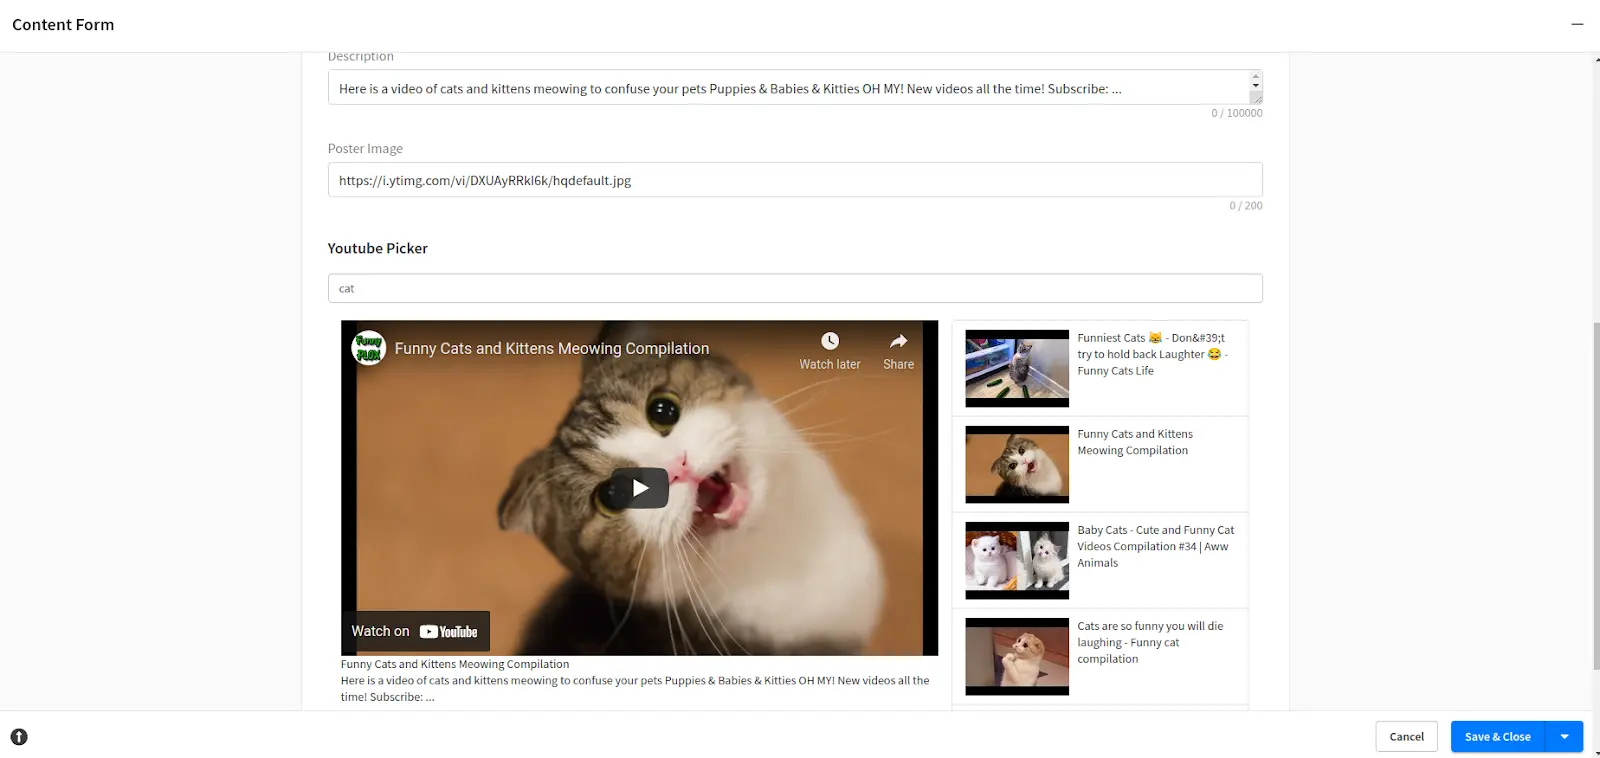Play the Funny Cats video

(x=640, y=488)
